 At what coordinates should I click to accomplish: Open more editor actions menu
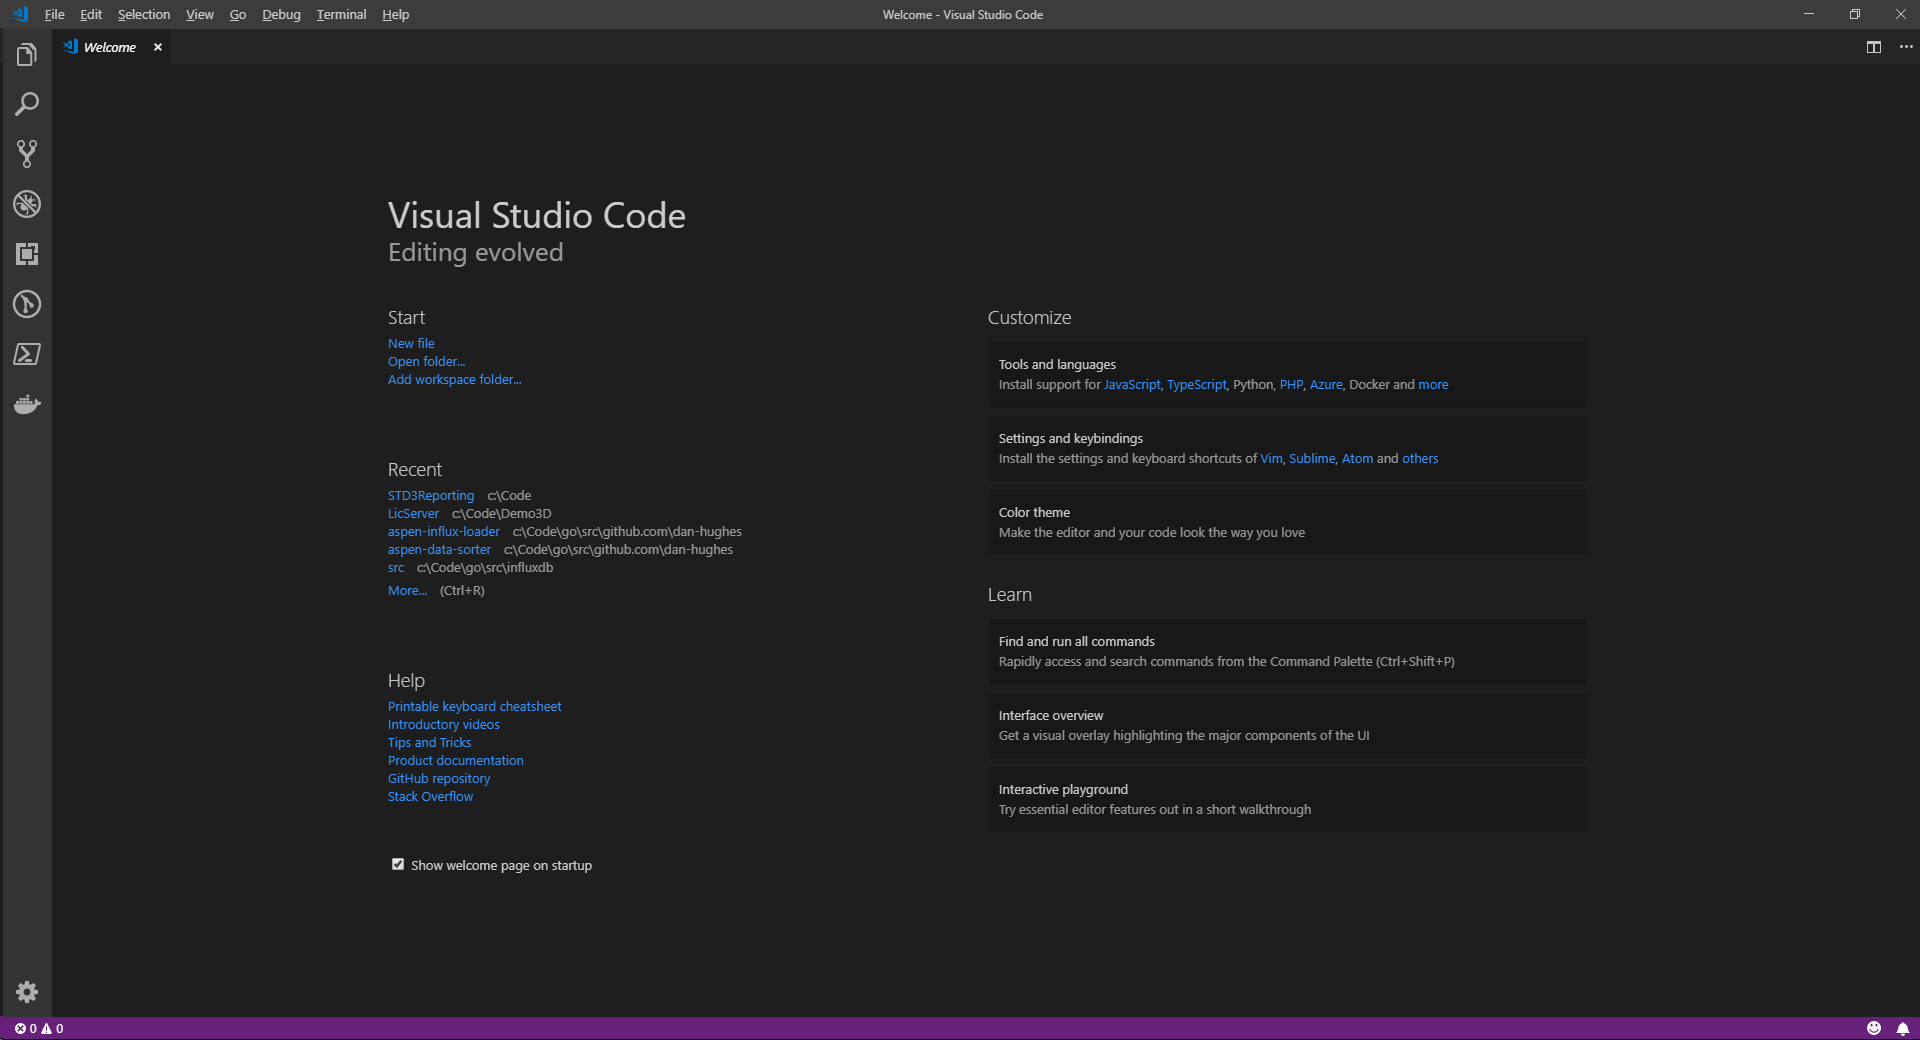(1905, 46)
